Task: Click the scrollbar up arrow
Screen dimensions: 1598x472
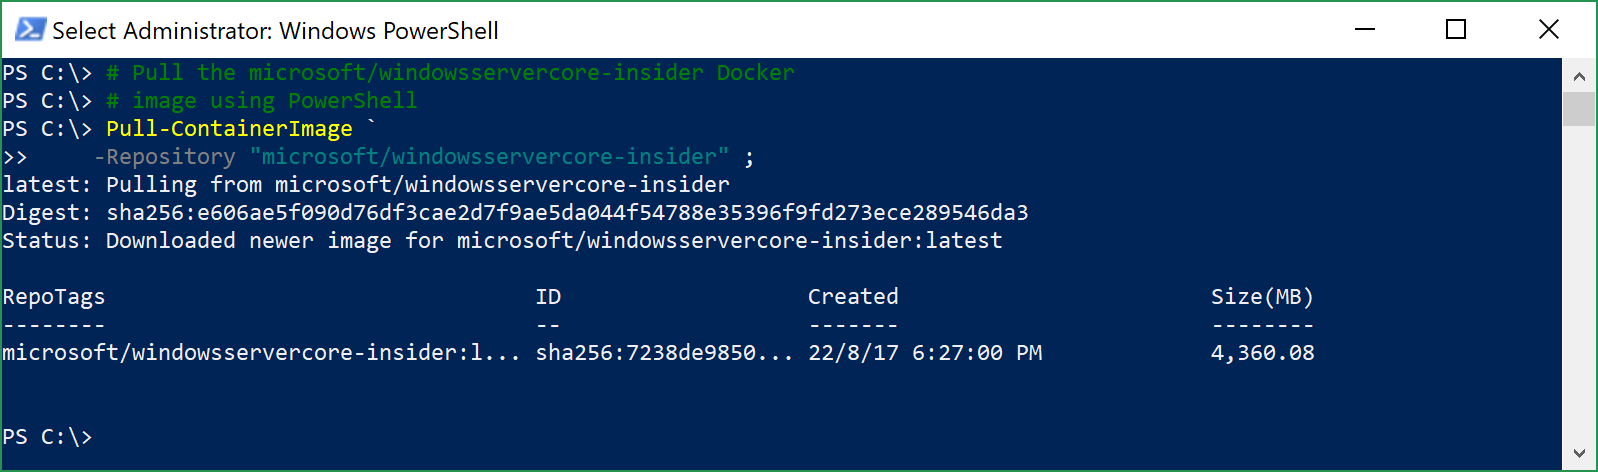Action: click(1579, 75)
